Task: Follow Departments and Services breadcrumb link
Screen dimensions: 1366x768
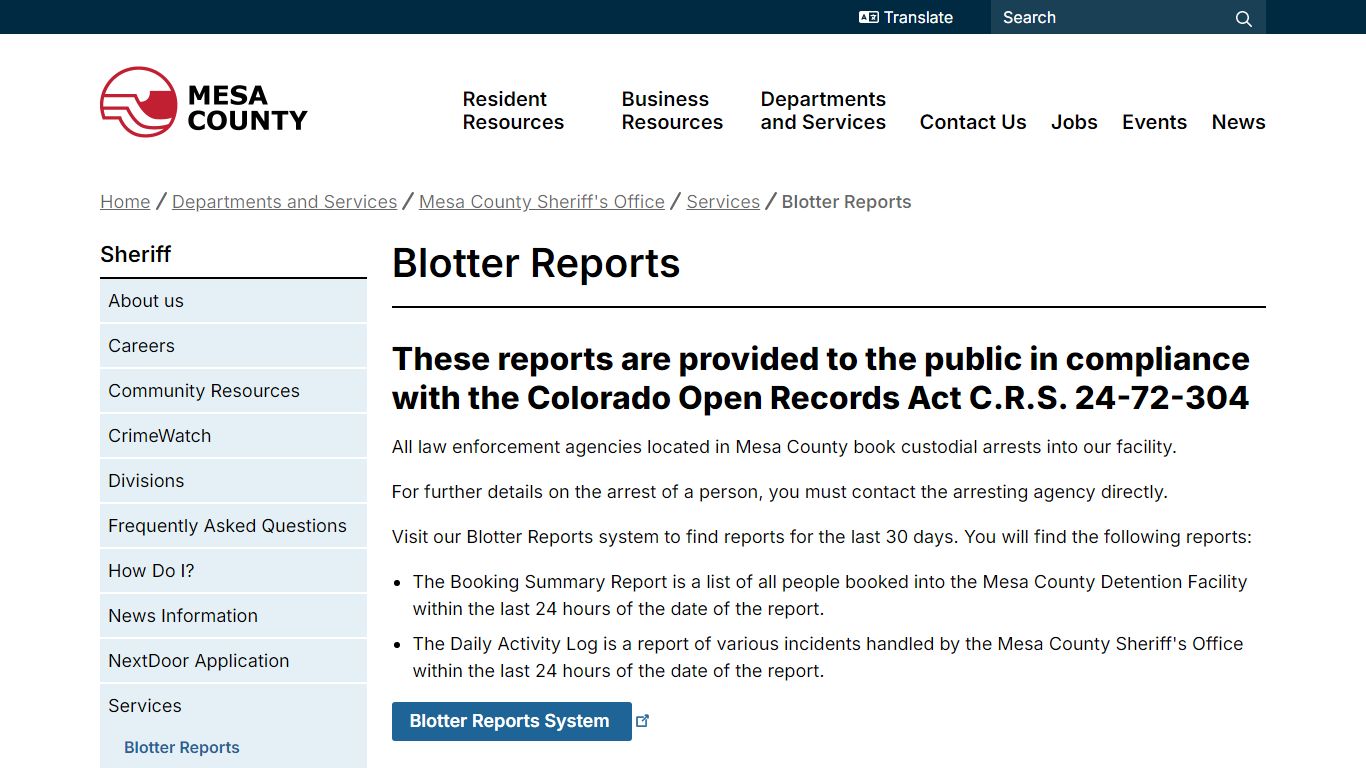Action: [284, 201]
